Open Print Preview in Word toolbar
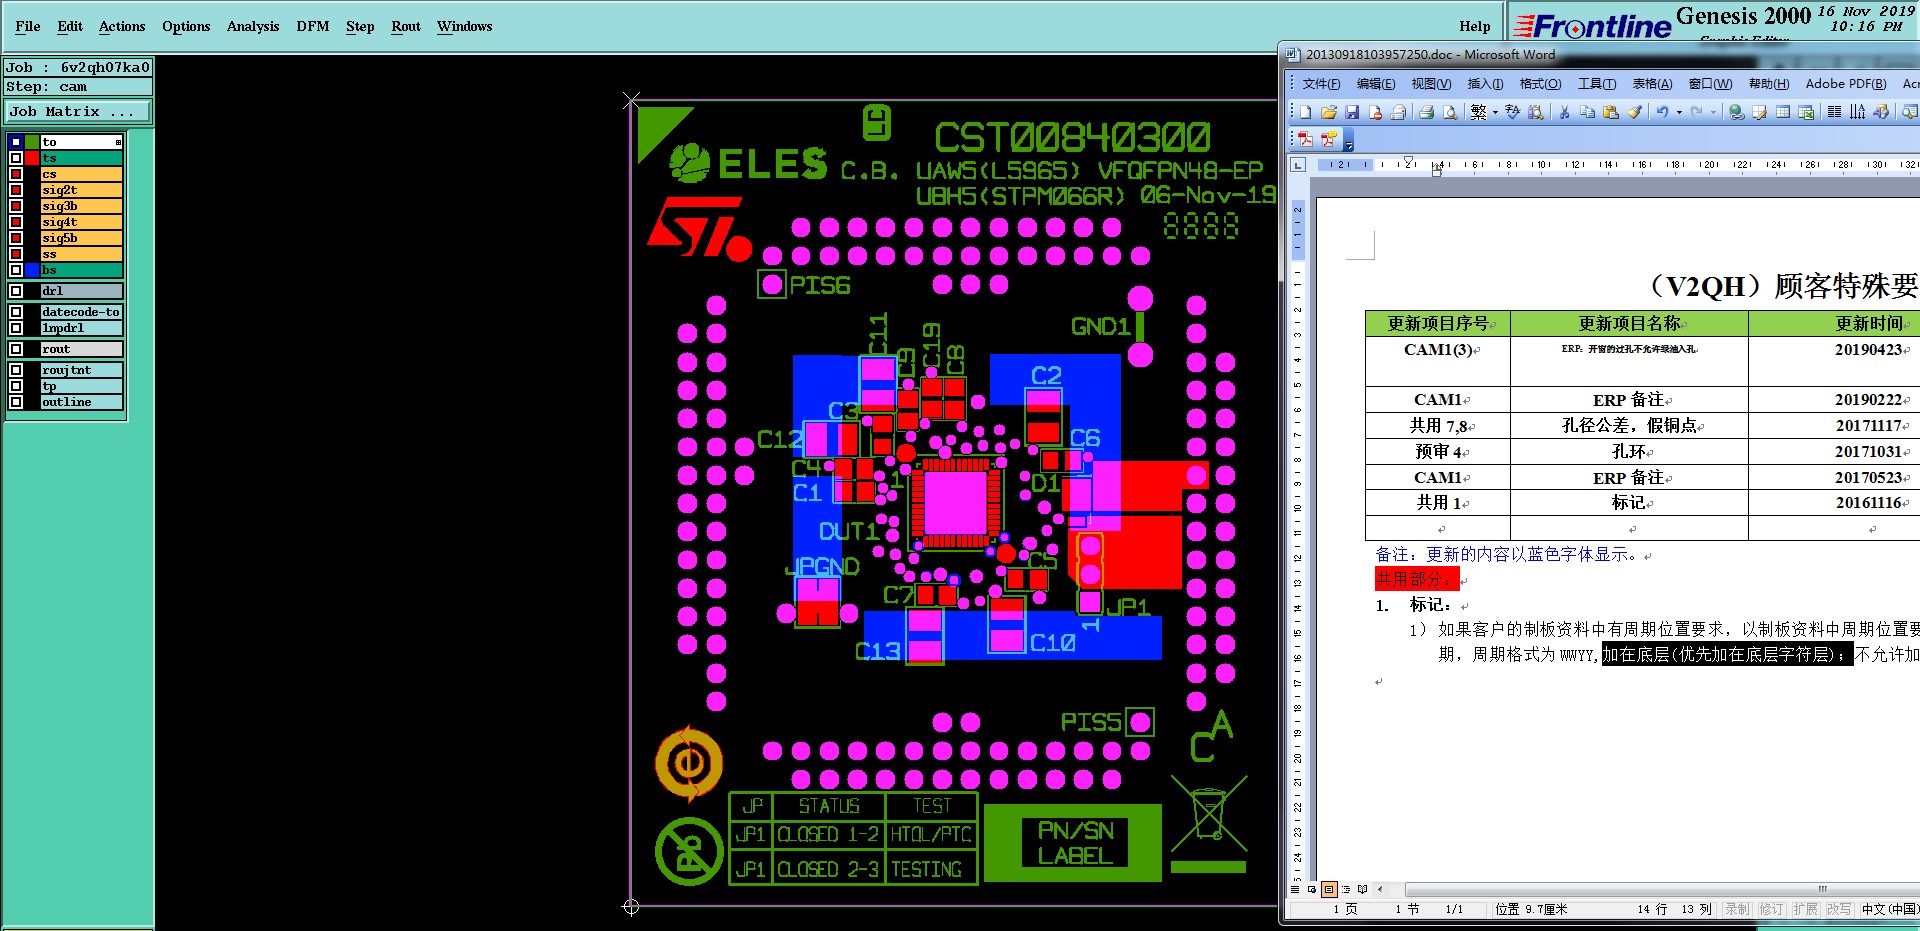 tap(1450, 112)
